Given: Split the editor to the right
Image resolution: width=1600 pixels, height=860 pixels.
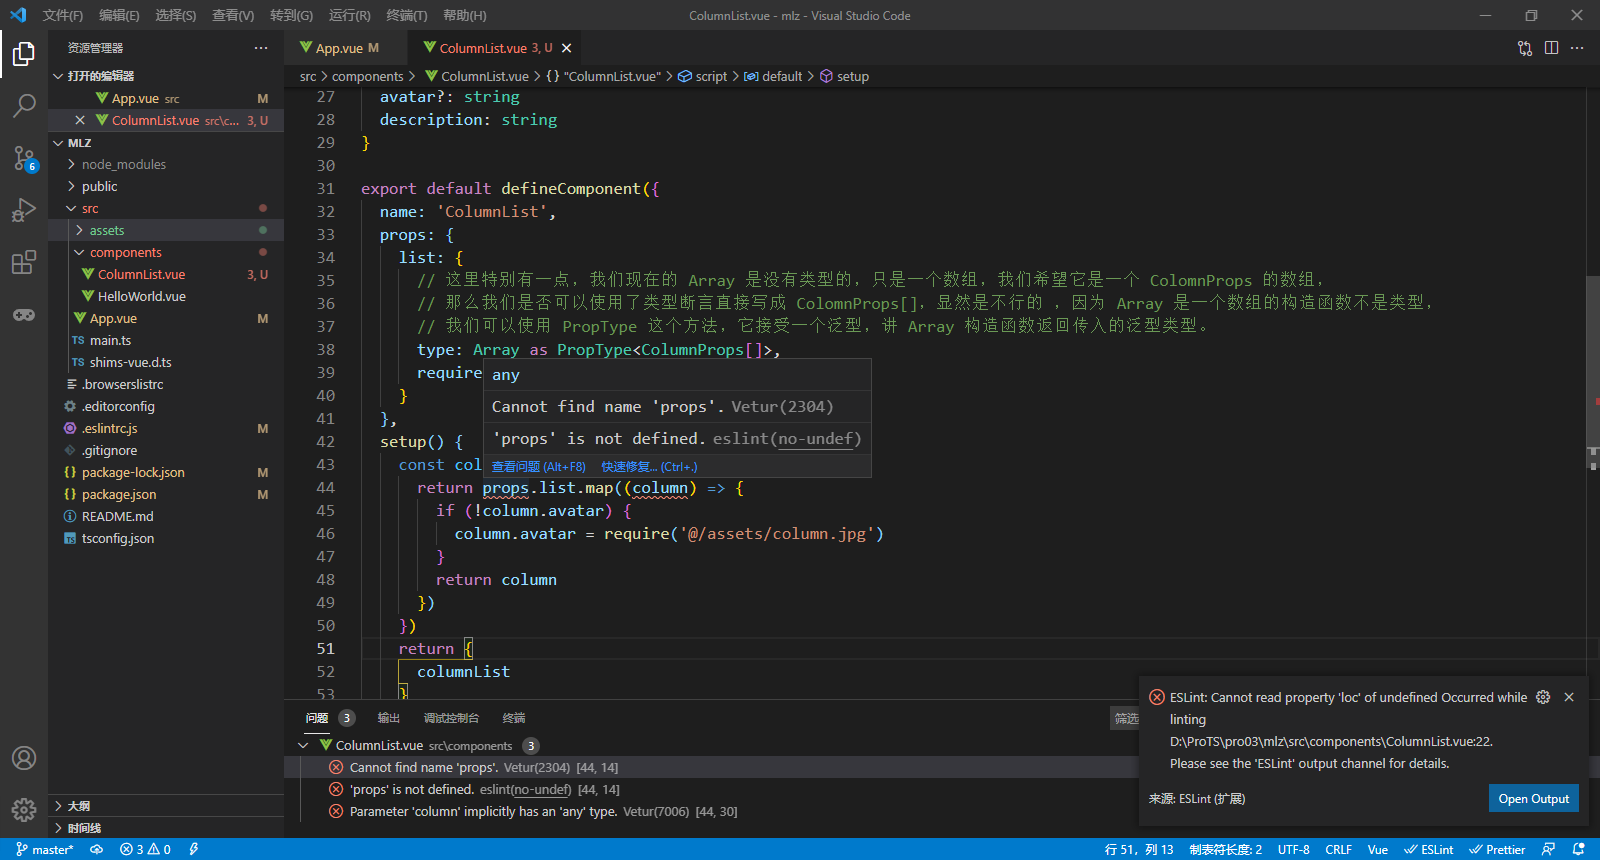Looking at the screenshot, I should [1551, 48].
